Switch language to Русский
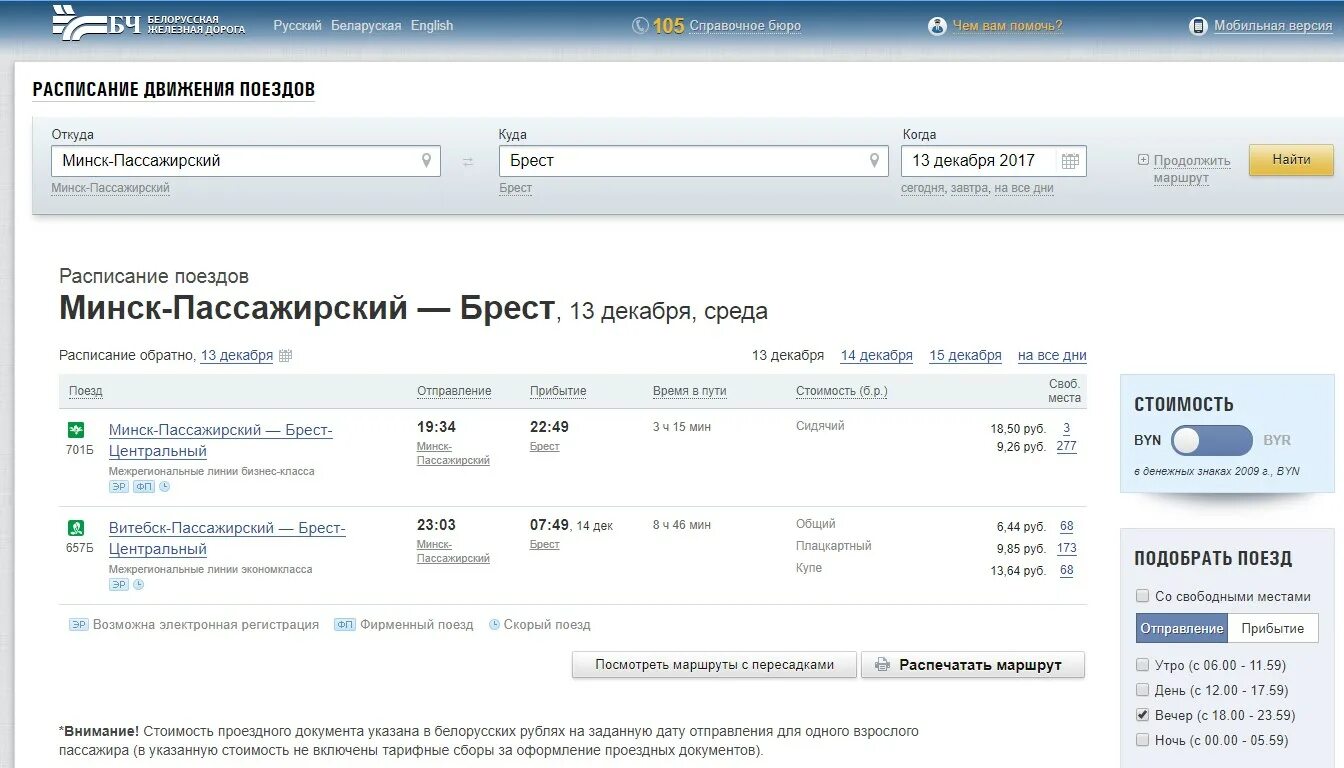Screen dimensions: 1344x768 coord(297,26)
